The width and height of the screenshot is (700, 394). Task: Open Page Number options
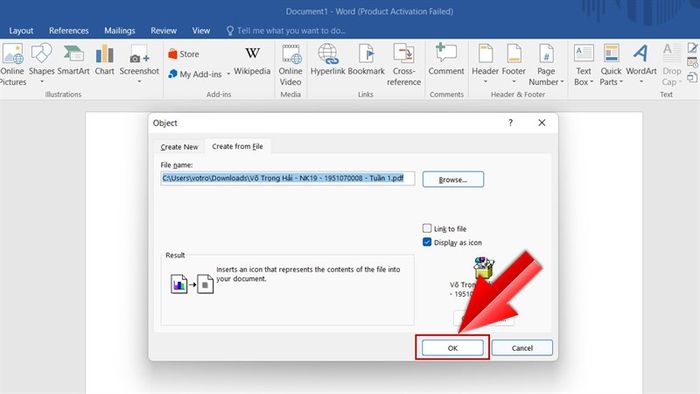[546, 65]
